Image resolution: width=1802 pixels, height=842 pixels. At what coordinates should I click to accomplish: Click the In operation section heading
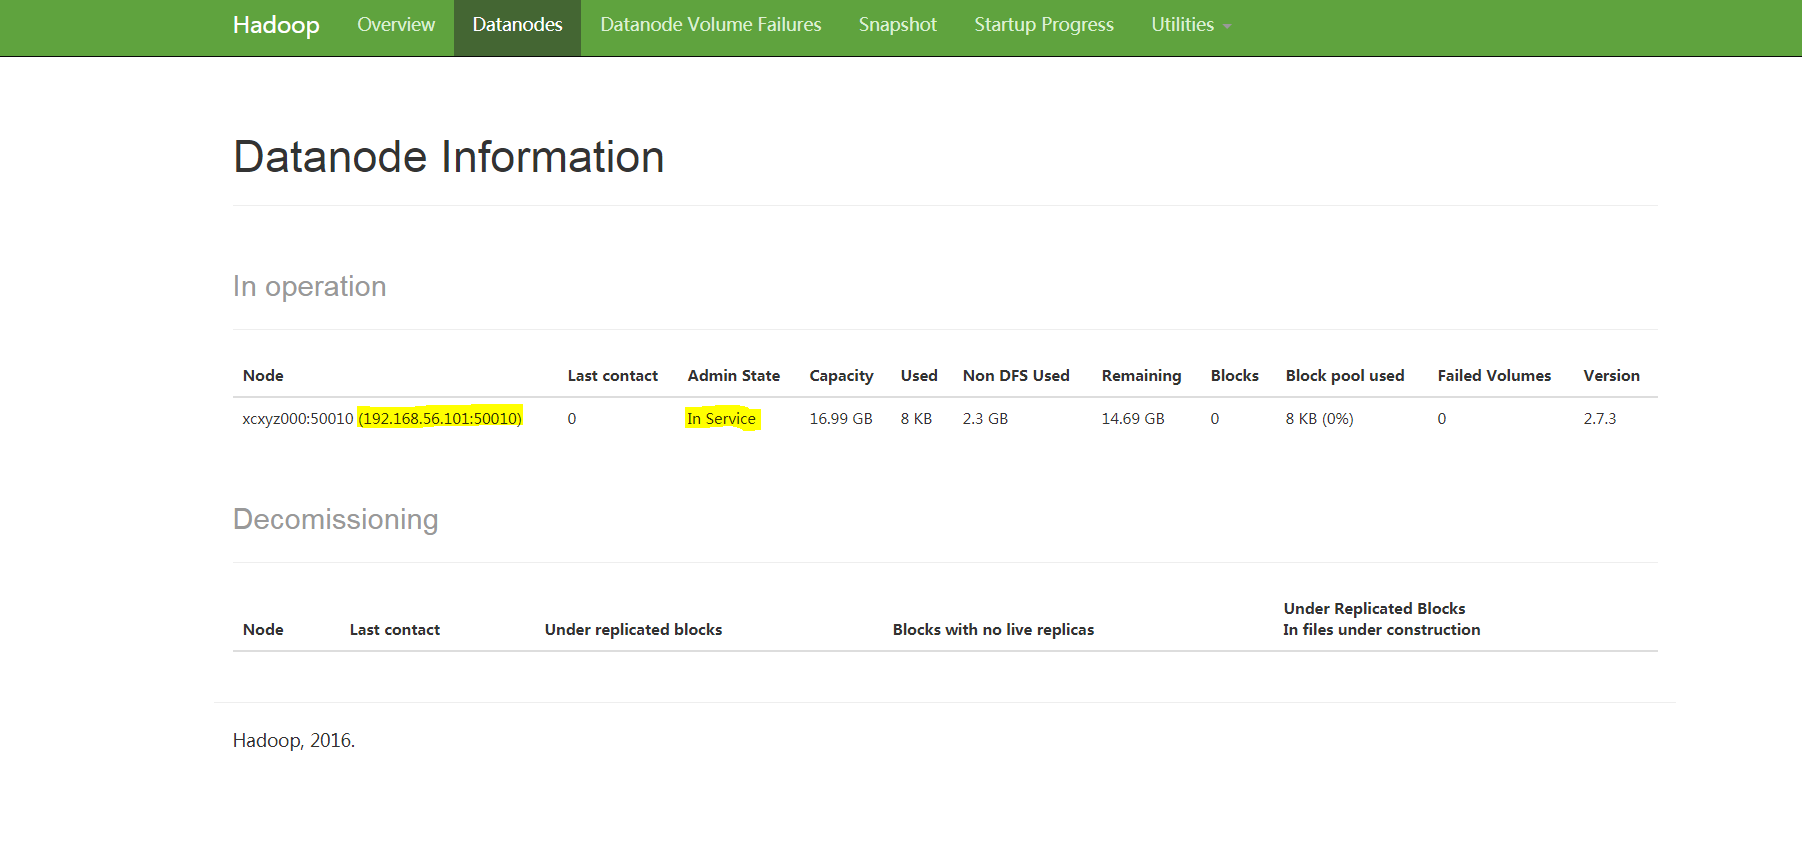[310, 287]
